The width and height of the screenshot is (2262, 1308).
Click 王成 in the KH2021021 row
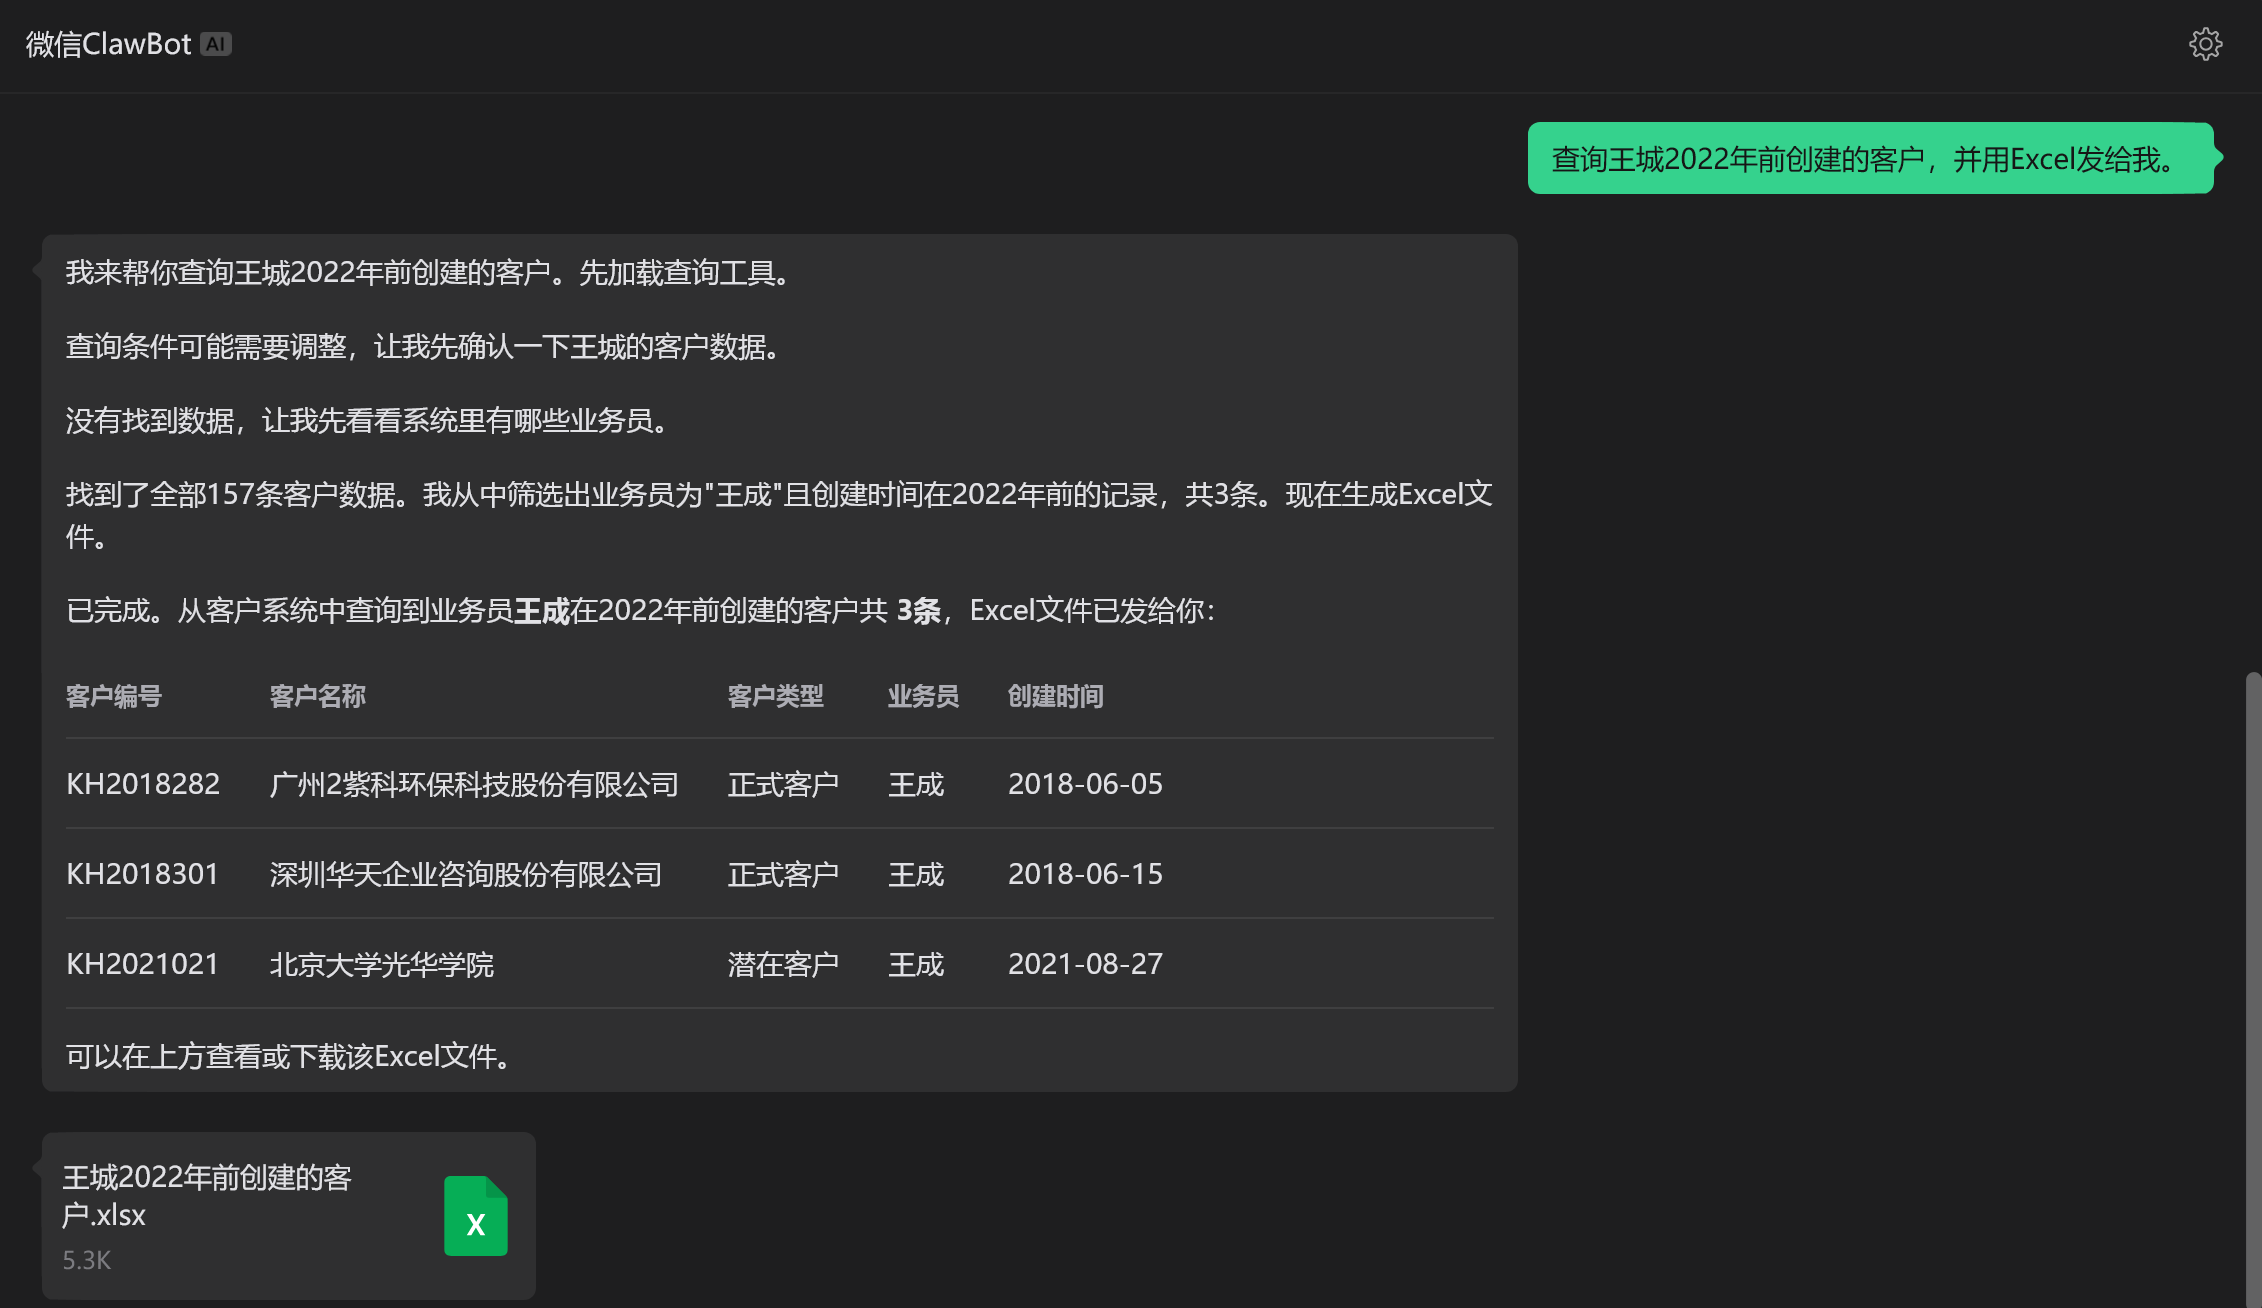tap(916, 964)
